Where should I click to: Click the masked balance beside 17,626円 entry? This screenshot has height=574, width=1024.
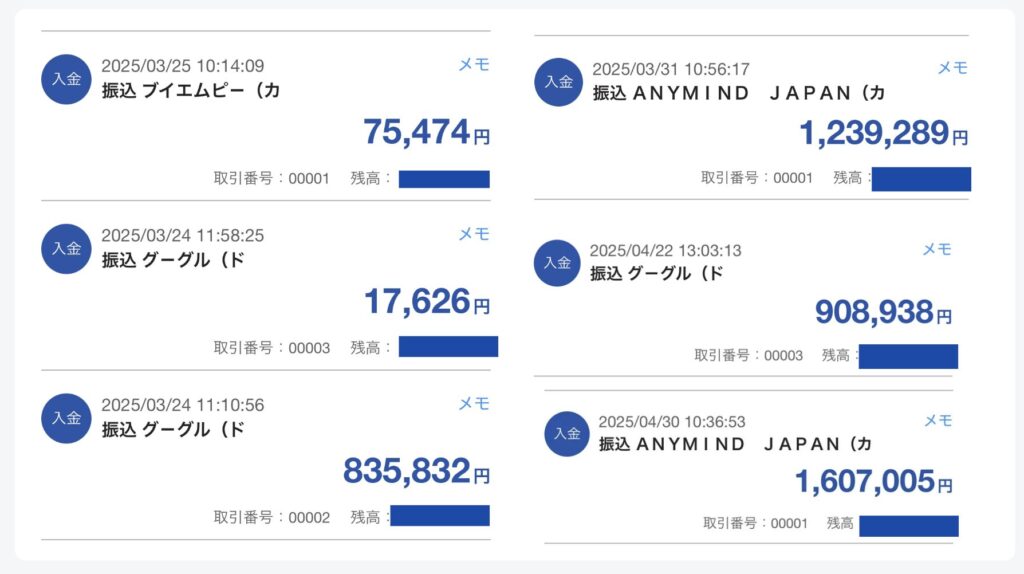(449, 347)
